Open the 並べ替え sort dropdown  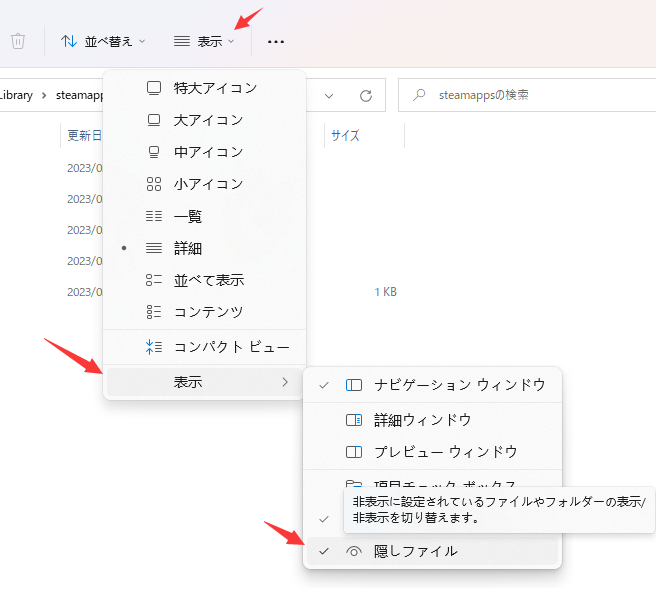point(103,41)
